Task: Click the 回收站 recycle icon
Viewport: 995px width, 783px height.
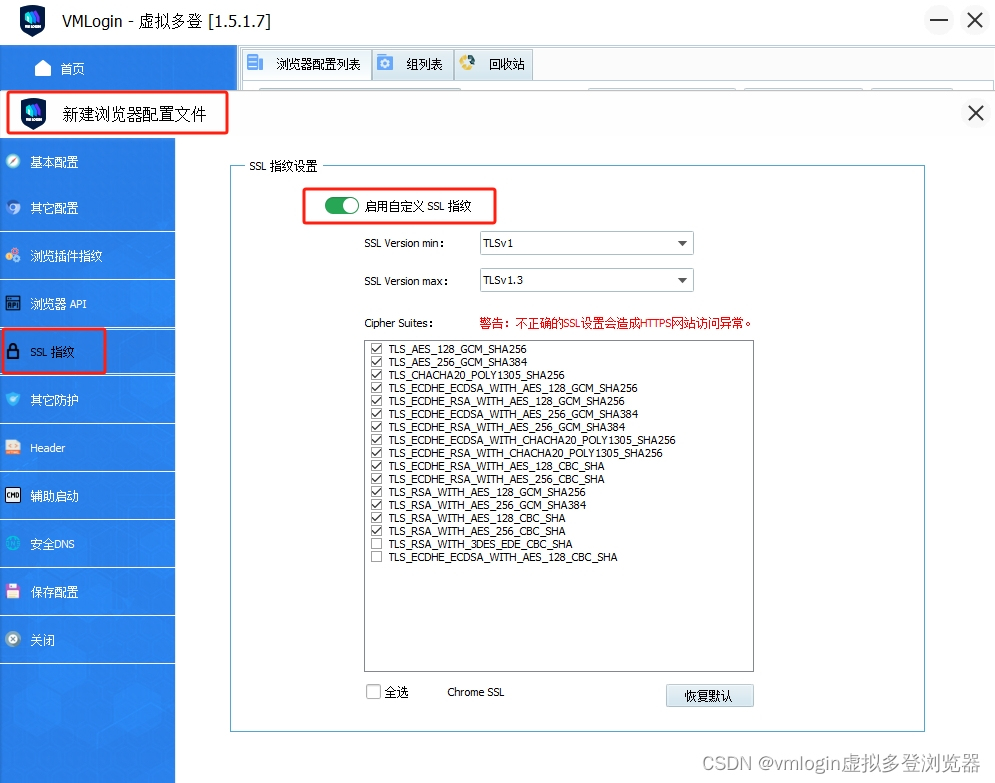Action: pyautogui.click(x=468, y=62)
